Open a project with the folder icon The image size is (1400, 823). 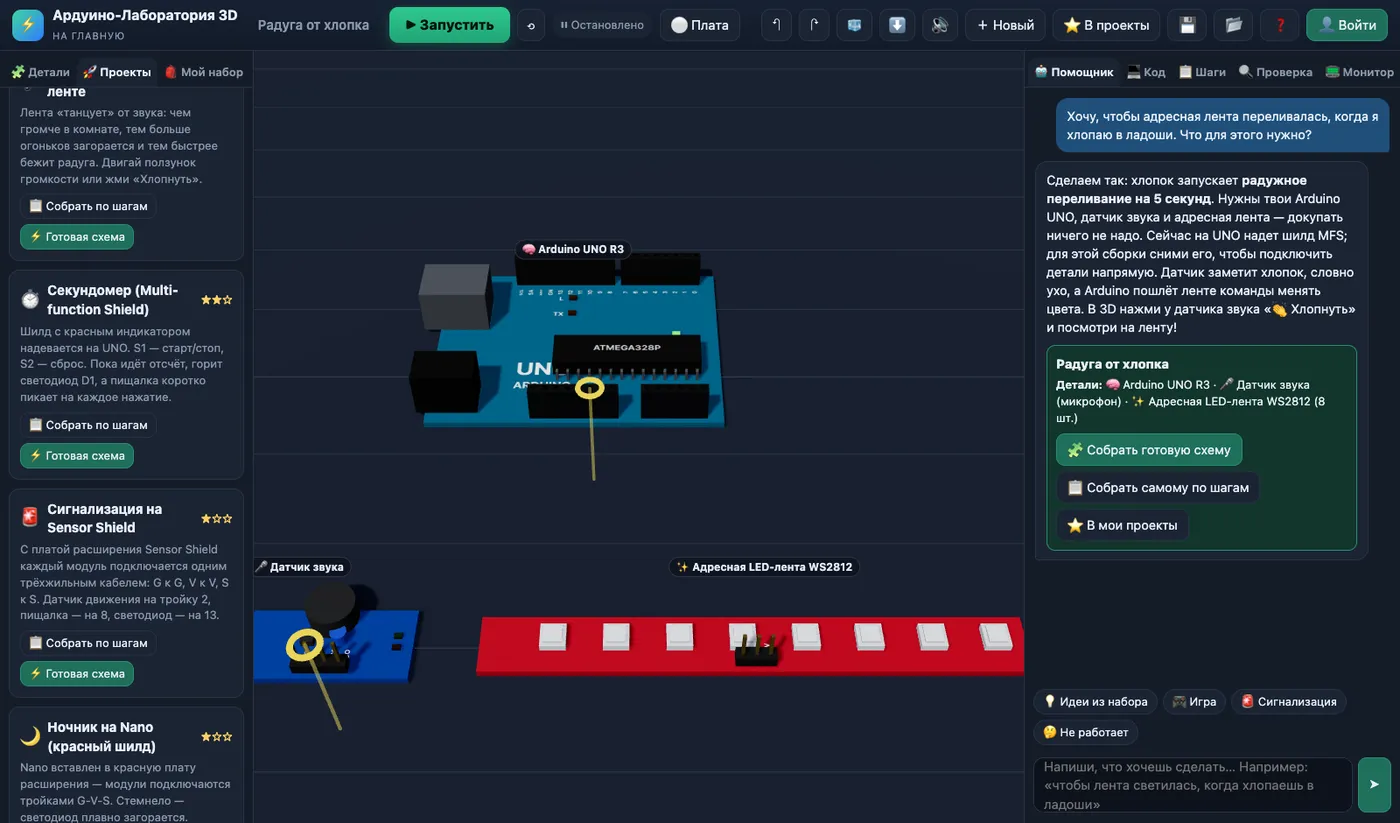coord(1234,25)
